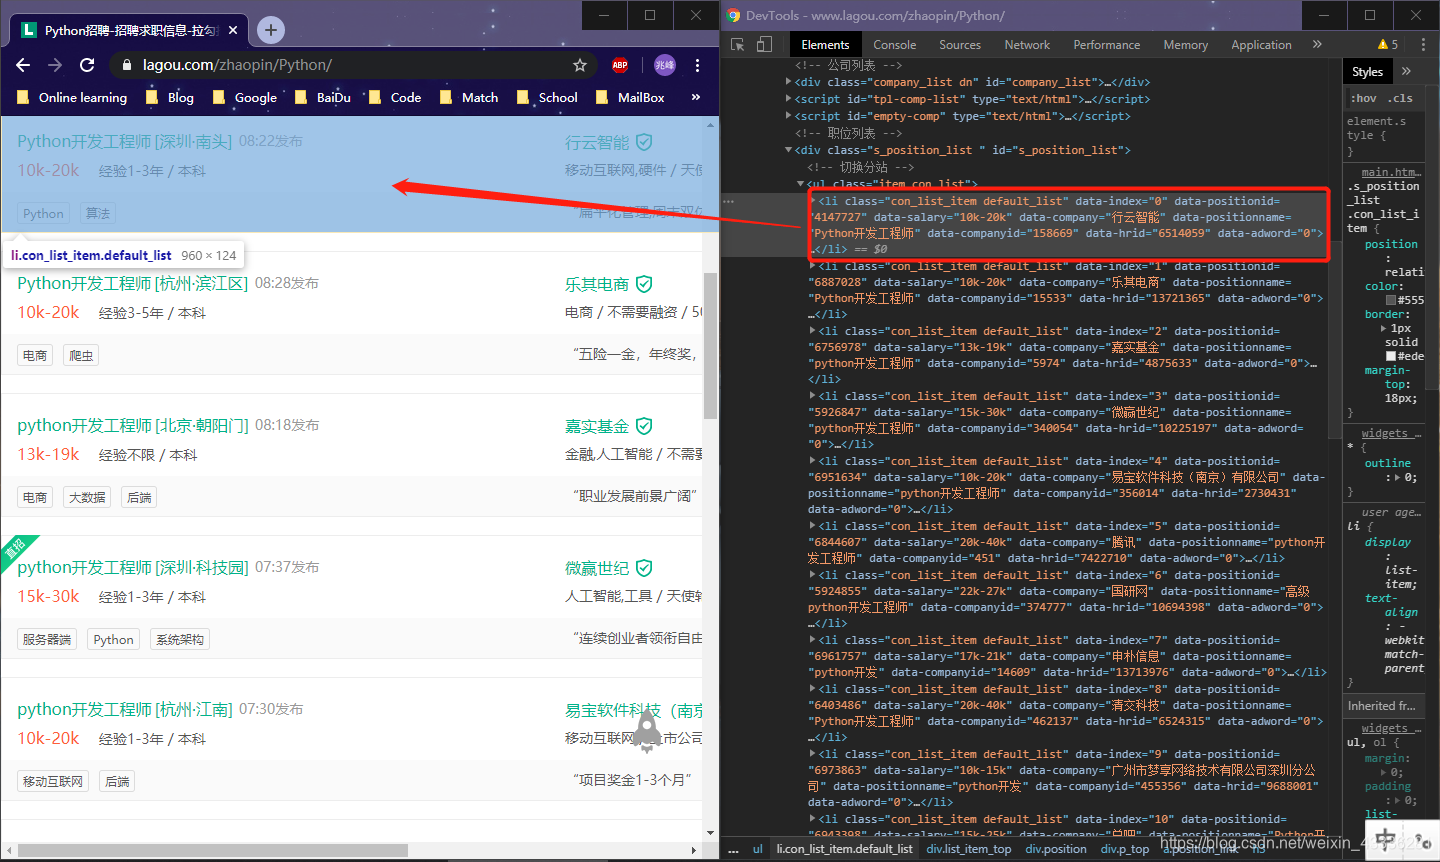The width and height of the screenshot is (1440, 862).
Task: Click the address bar URL
Action: coord(238,65)
